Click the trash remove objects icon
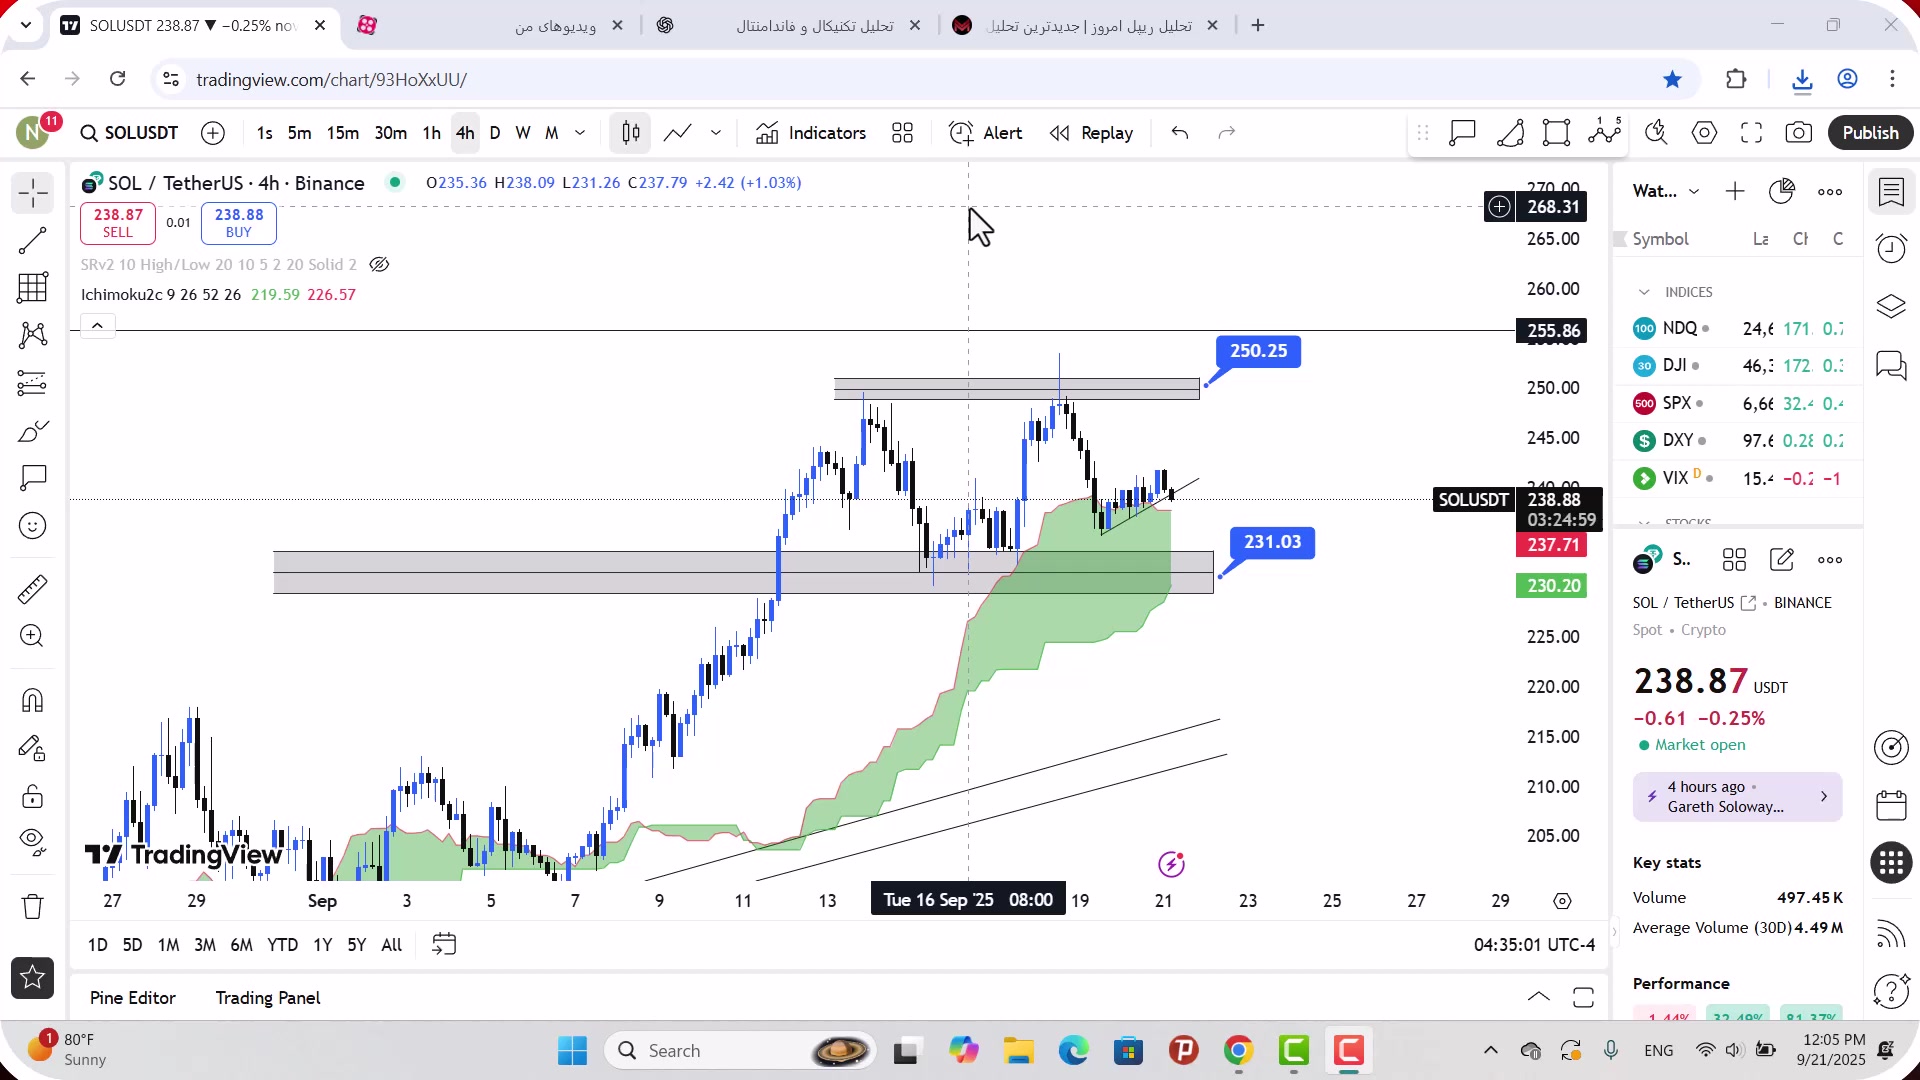The width and height of the screenshot is (1920, 1080). [x=33, y=906]
